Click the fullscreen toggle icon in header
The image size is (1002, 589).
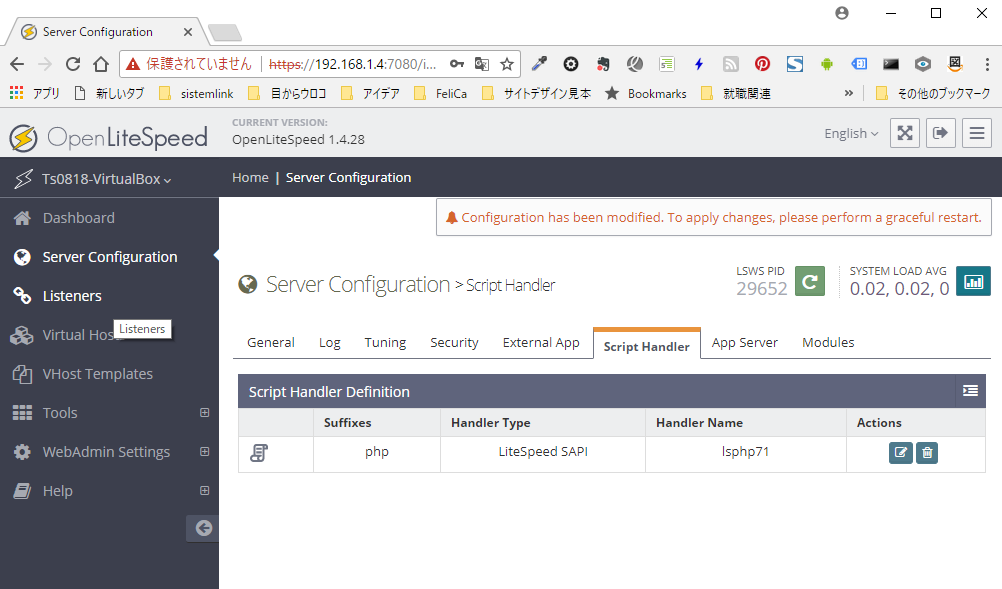(905, 133)
